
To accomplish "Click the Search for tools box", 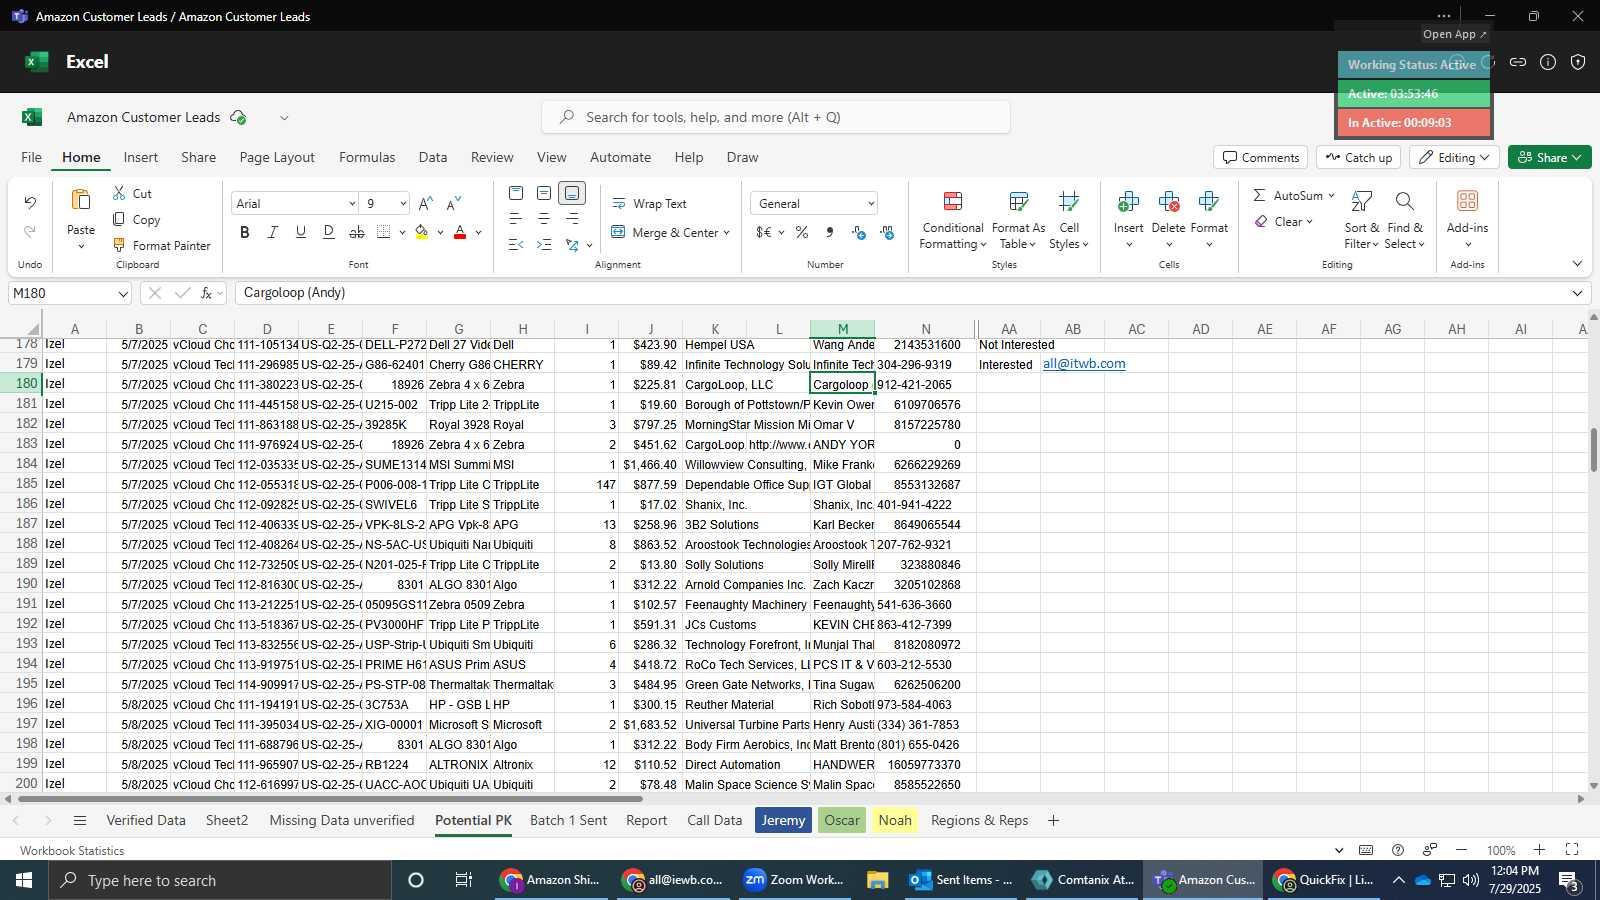I will (x=776, y=117).
